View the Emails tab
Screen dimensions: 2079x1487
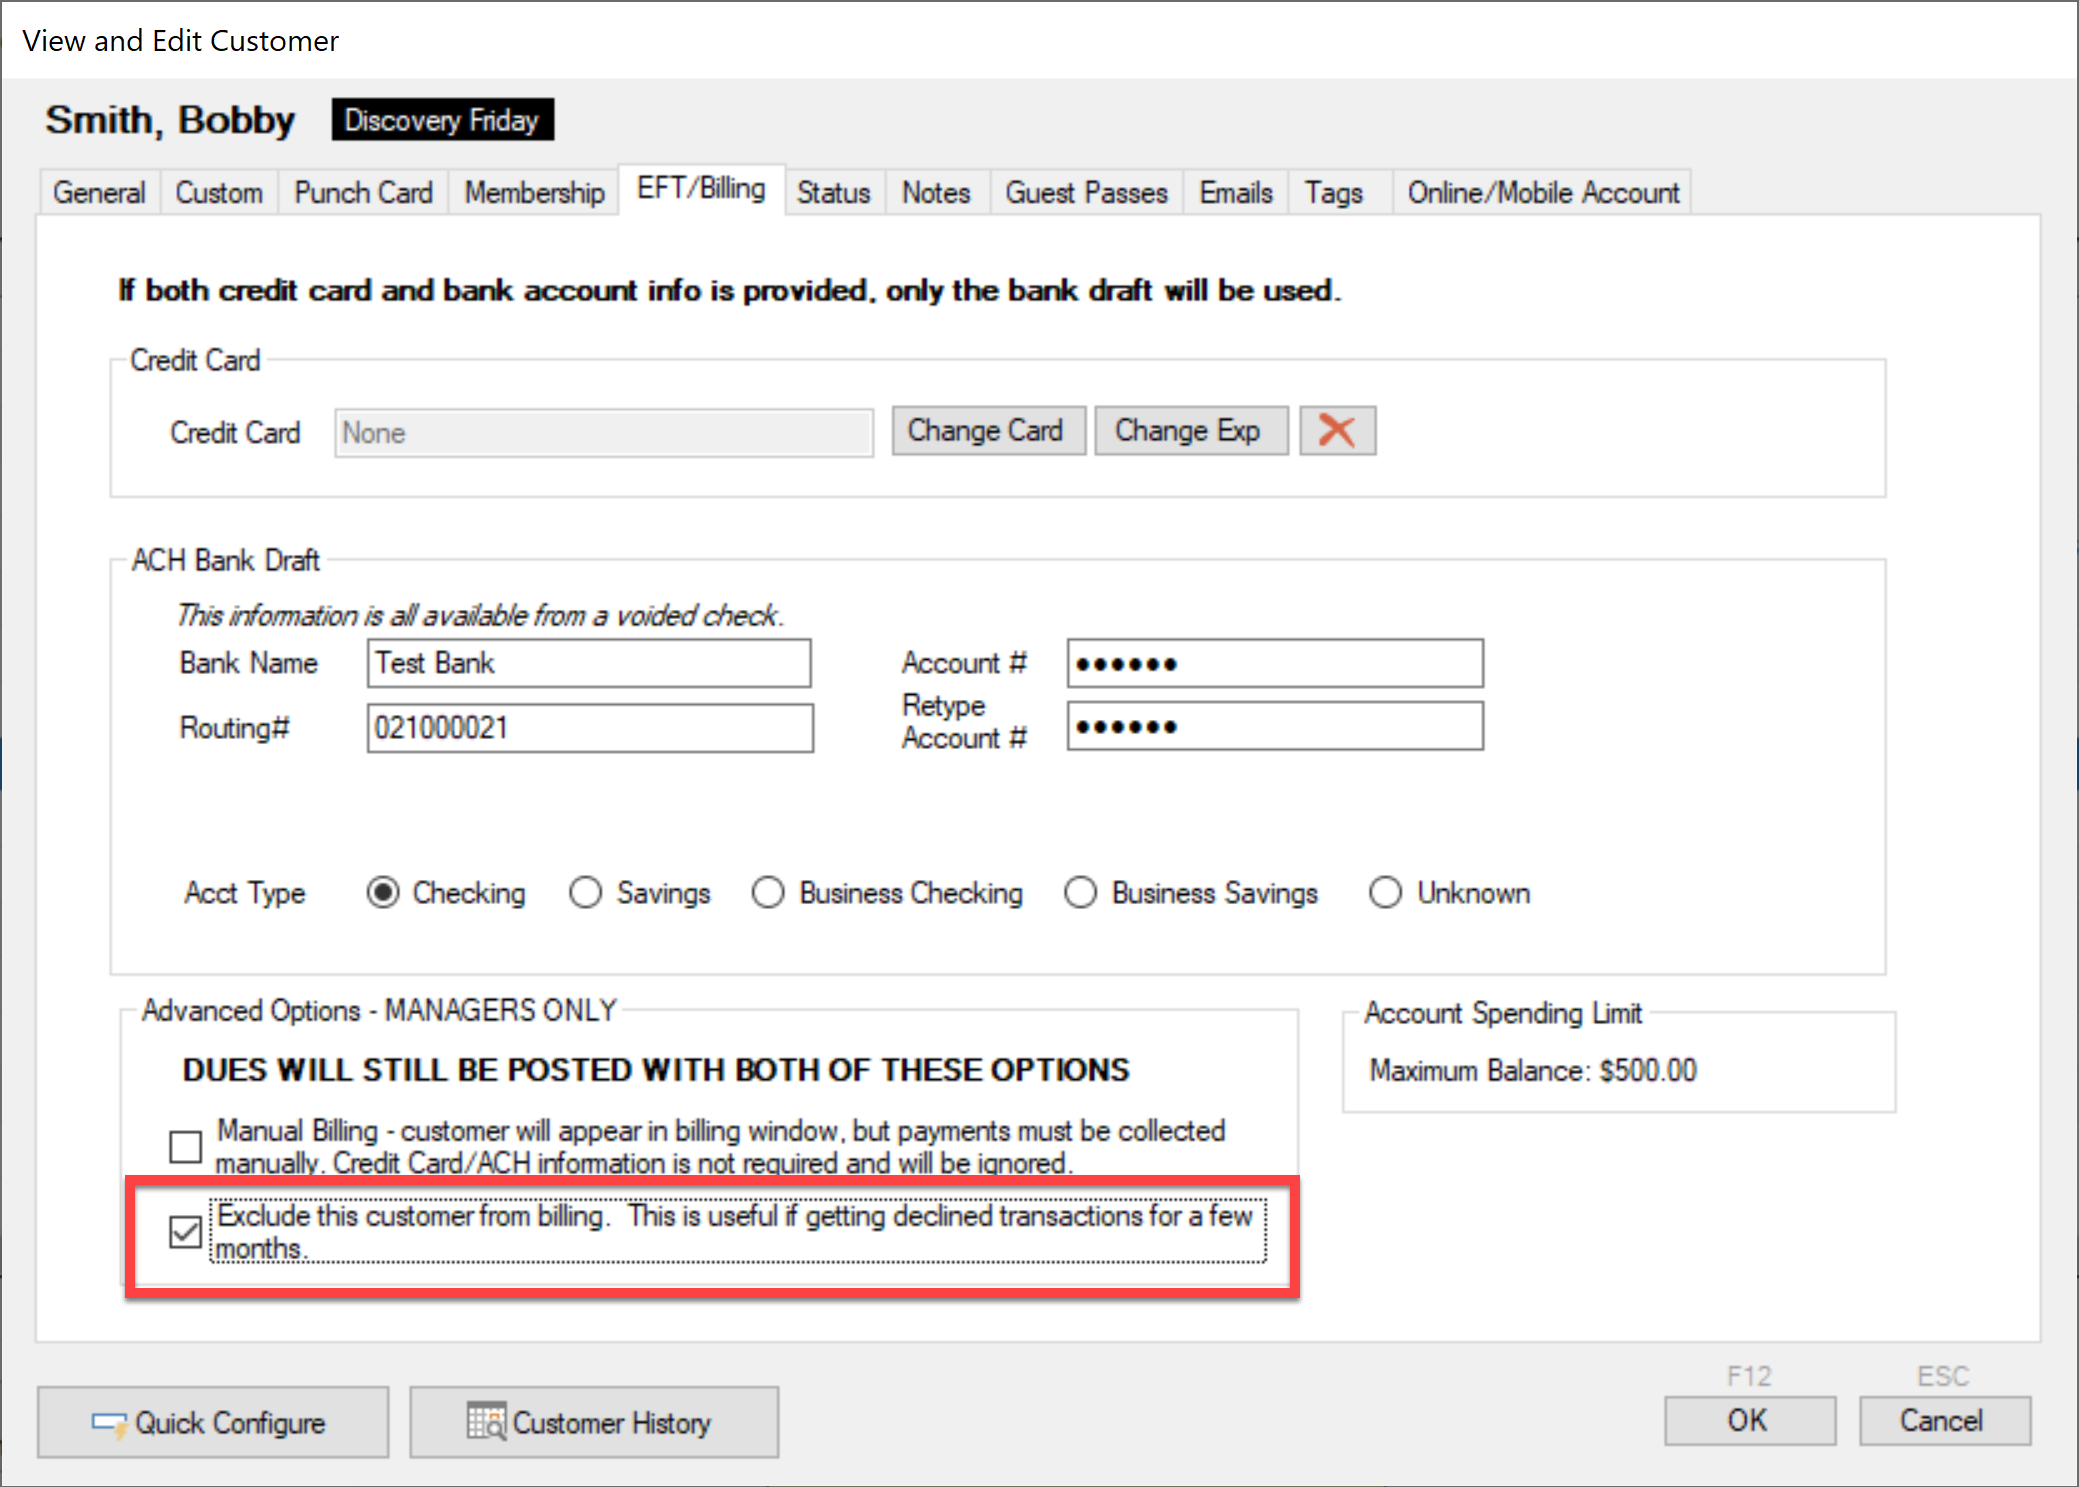click(x=1236, y=192)
